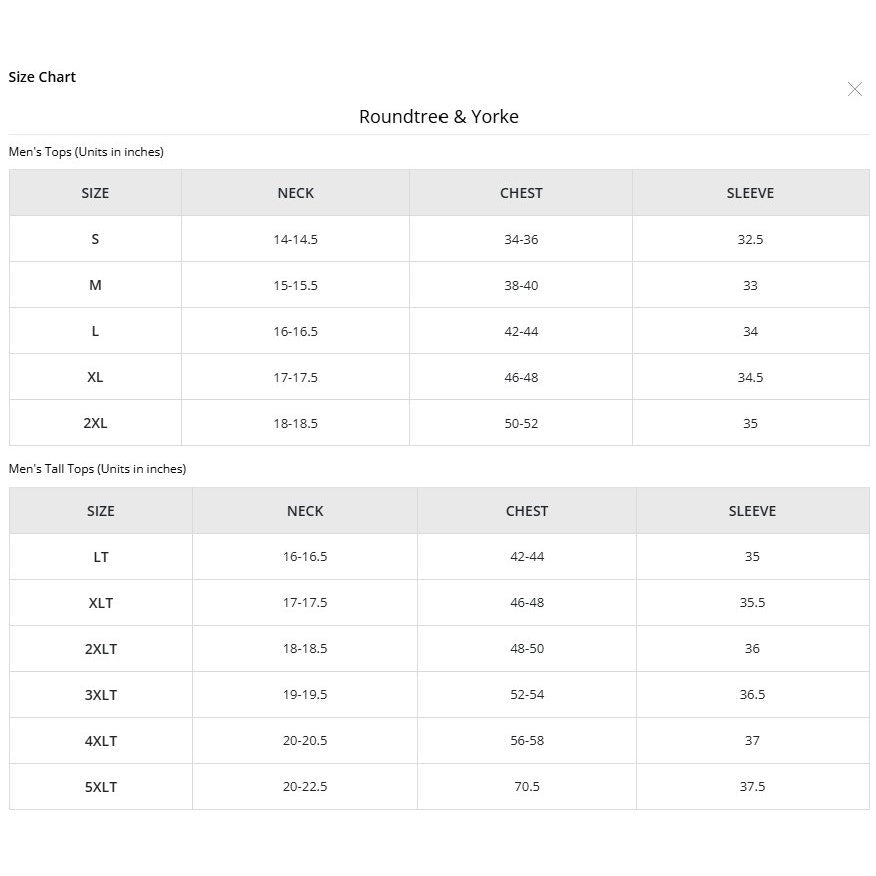Pick the 5XLT size cell

pyautogui.click(x=101, y=787)
